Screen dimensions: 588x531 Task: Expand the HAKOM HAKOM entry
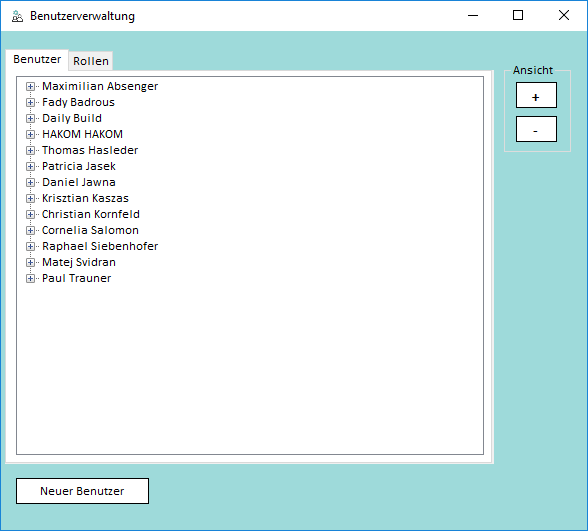[30, 134]
